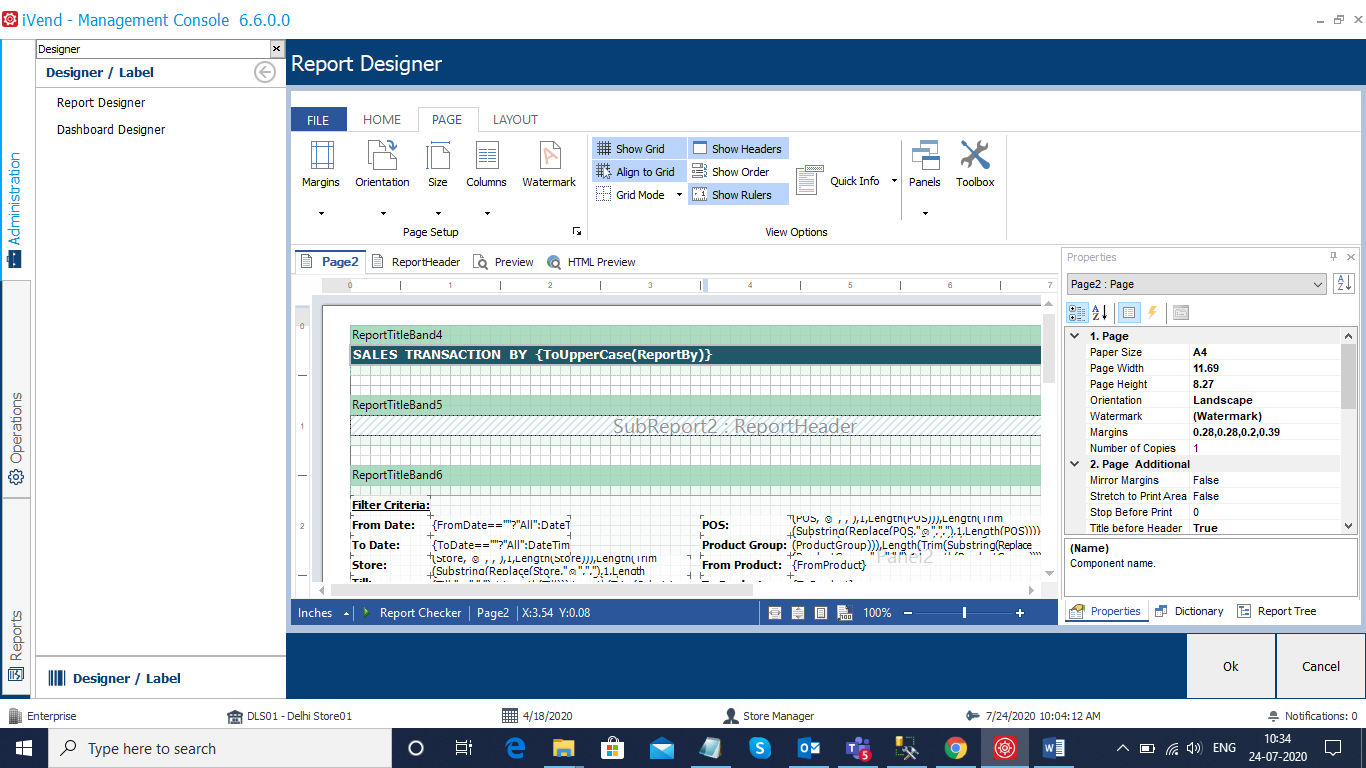The width and height of the screenshot is (1366, 768).
Task: Toggle Align to Grid
Action: pos(639,172)
